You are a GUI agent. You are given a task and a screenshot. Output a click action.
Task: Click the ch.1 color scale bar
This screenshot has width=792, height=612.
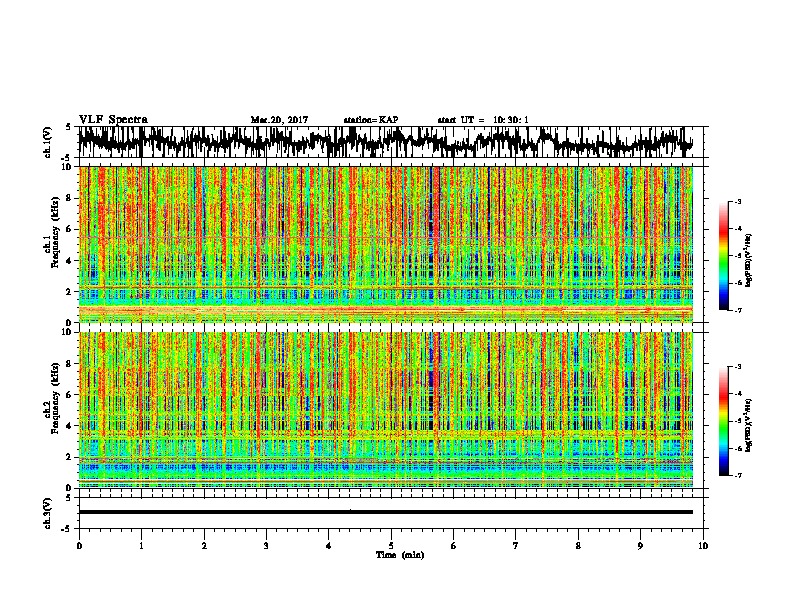click(x=724, y=256)
